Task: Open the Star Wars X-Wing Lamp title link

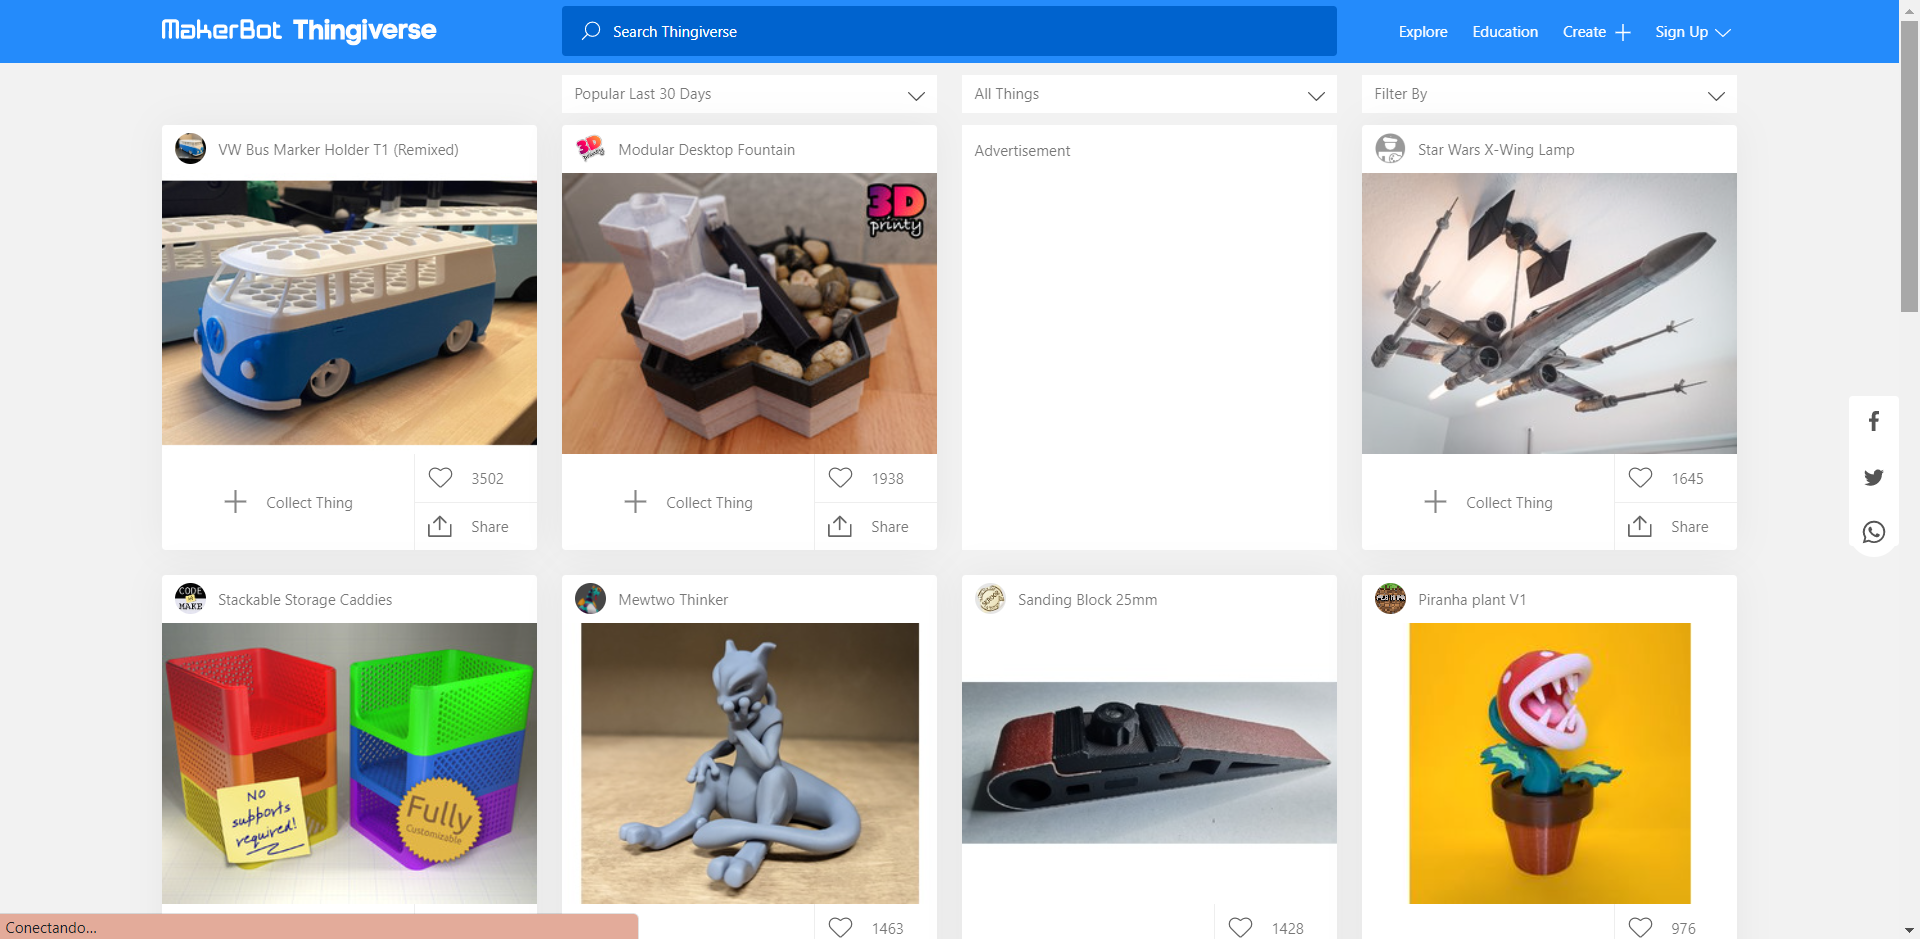Action: pyautogui.click(x=1496, y=150)
